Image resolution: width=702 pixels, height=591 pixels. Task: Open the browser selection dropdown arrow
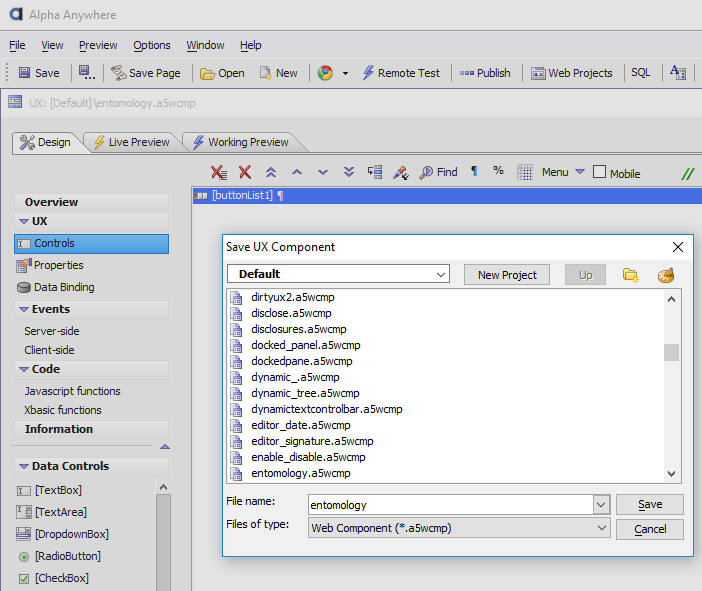(345, 73)
